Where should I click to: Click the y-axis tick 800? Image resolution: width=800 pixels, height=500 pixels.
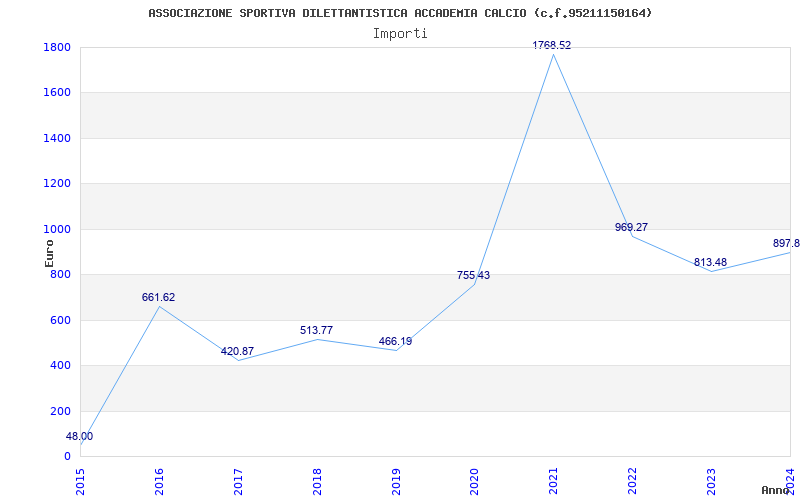(60, 274)
